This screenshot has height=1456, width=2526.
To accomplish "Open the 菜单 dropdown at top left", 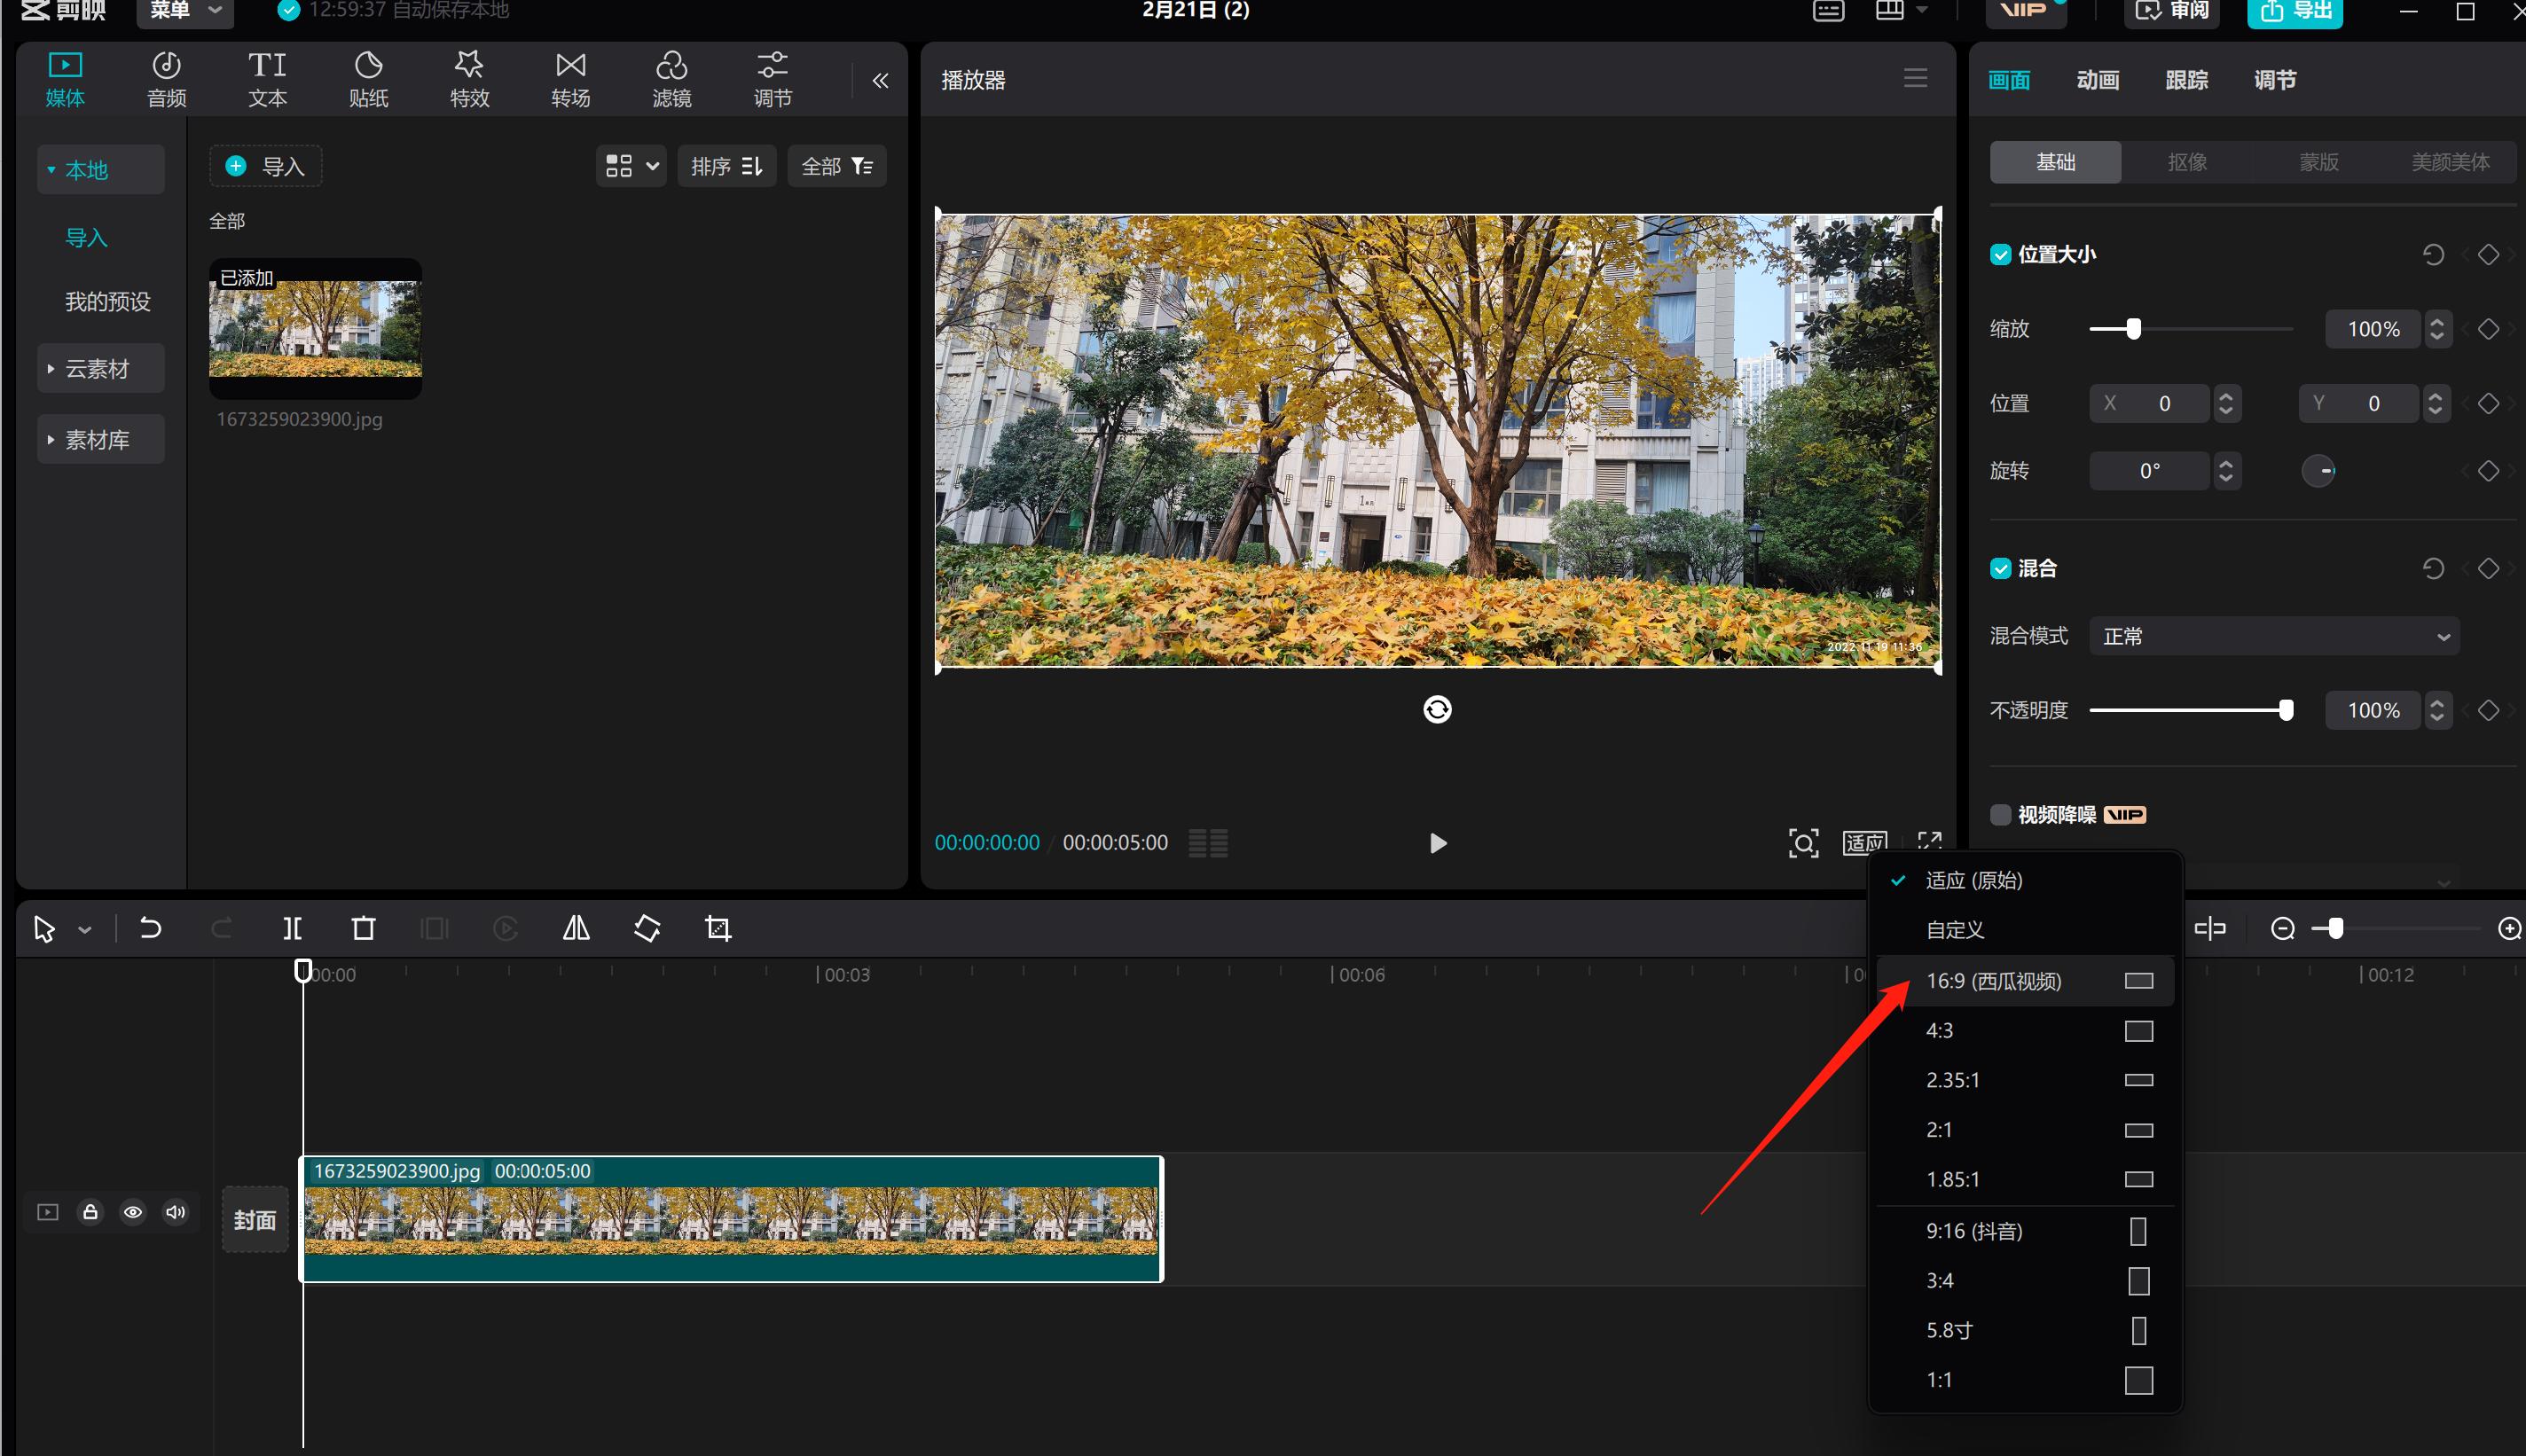I will tap(185, 11).
